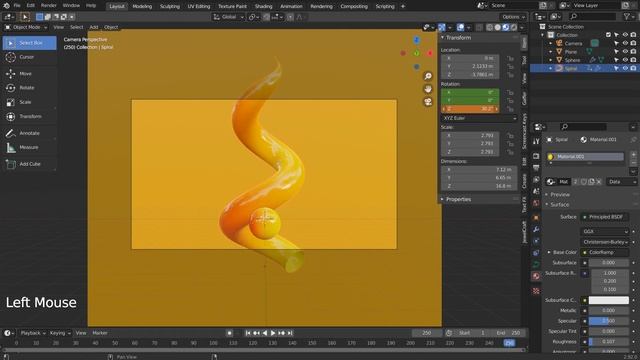640x360 pixels.
Task: Open the Add menu in viewport header
Action: [94, 27]
